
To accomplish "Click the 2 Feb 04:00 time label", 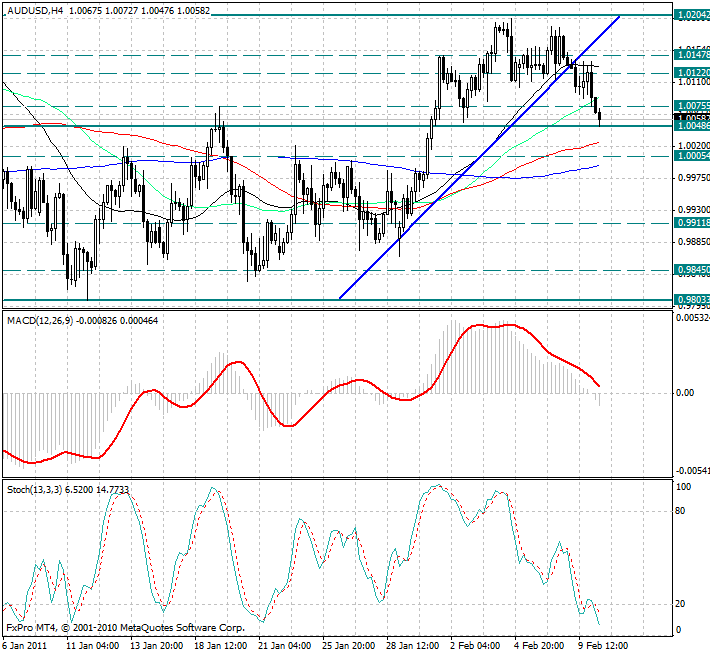I will point(475,645).
